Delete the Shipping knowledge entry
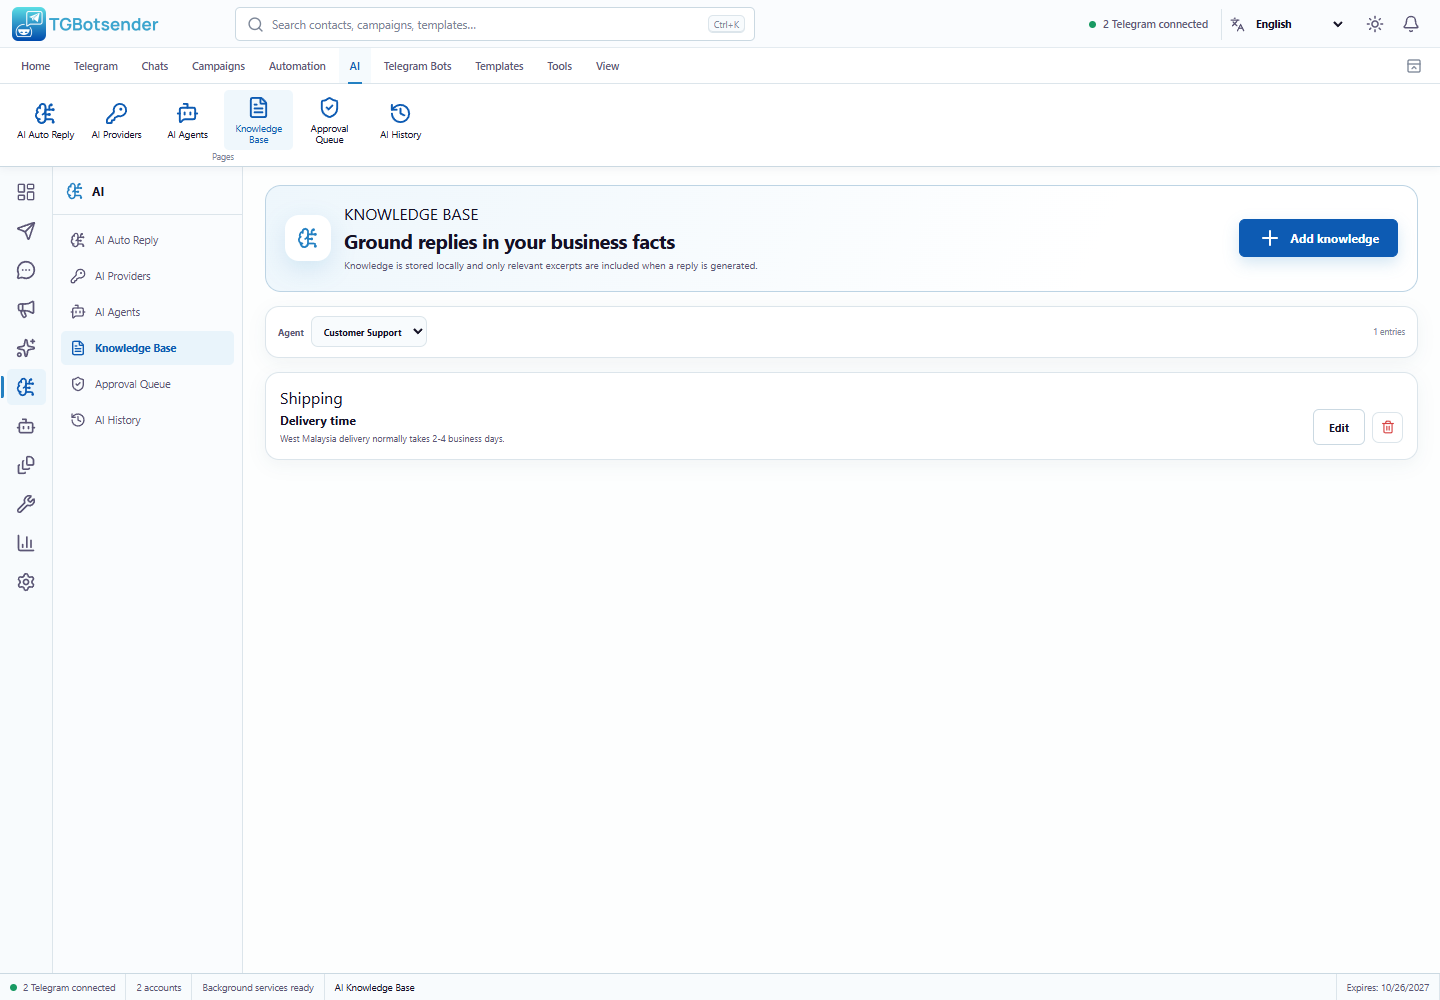This screenshot has height=1000, width=1440. (1388, 427)
